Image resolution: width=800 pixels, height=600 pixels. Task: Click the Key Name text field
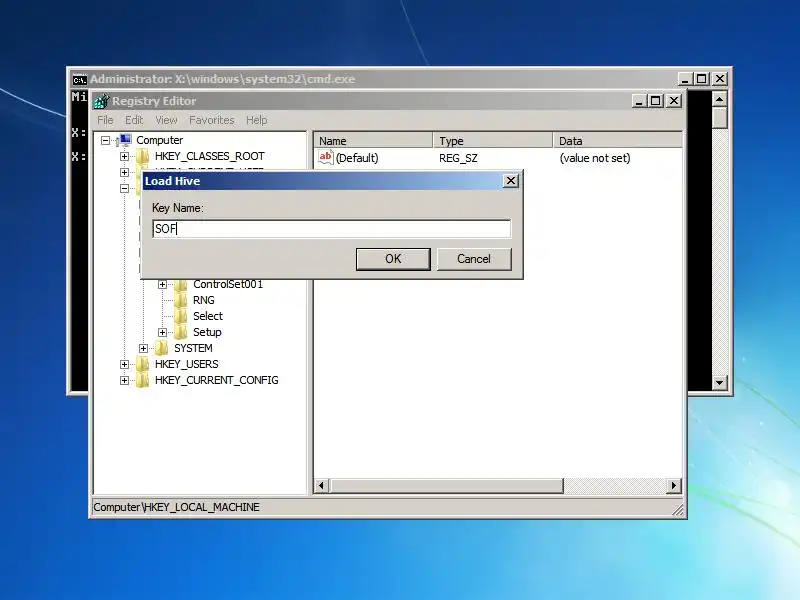click(x=332, y=229)
